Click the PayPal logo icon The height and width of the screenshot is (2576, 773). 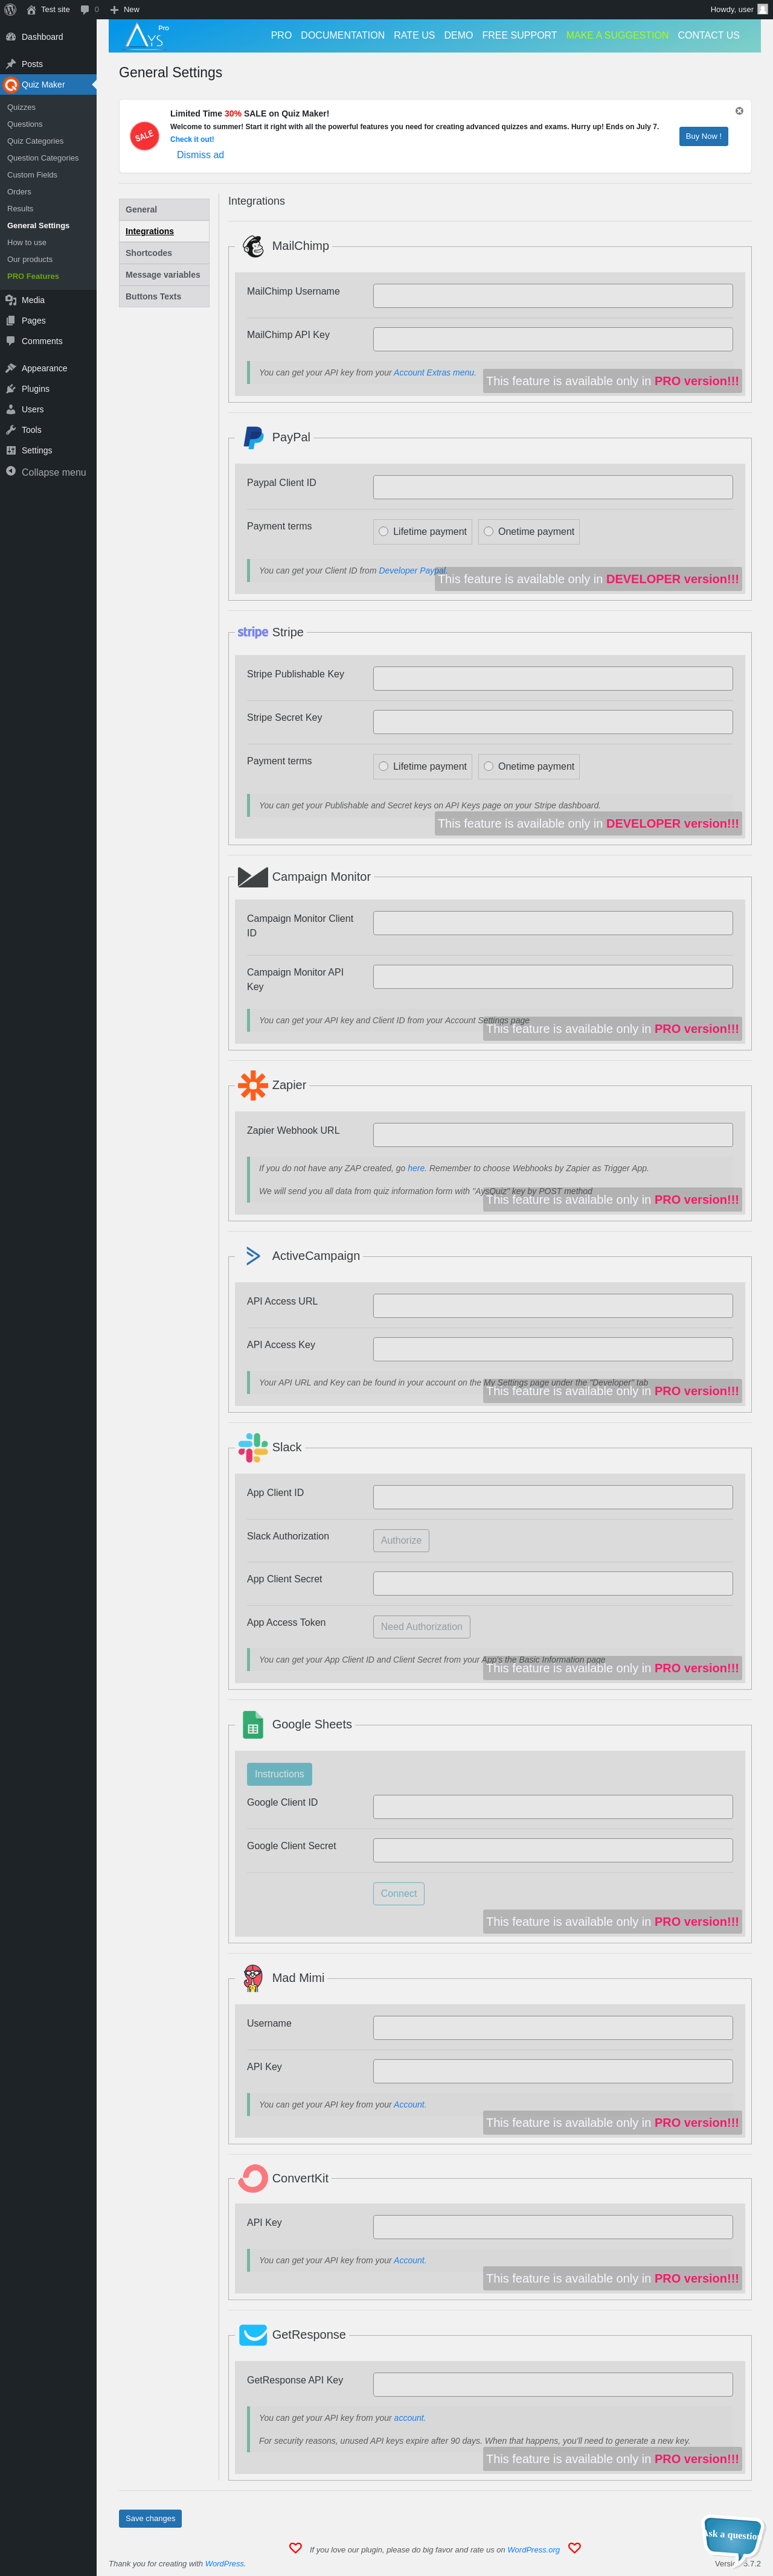click(x=253, y=437)
